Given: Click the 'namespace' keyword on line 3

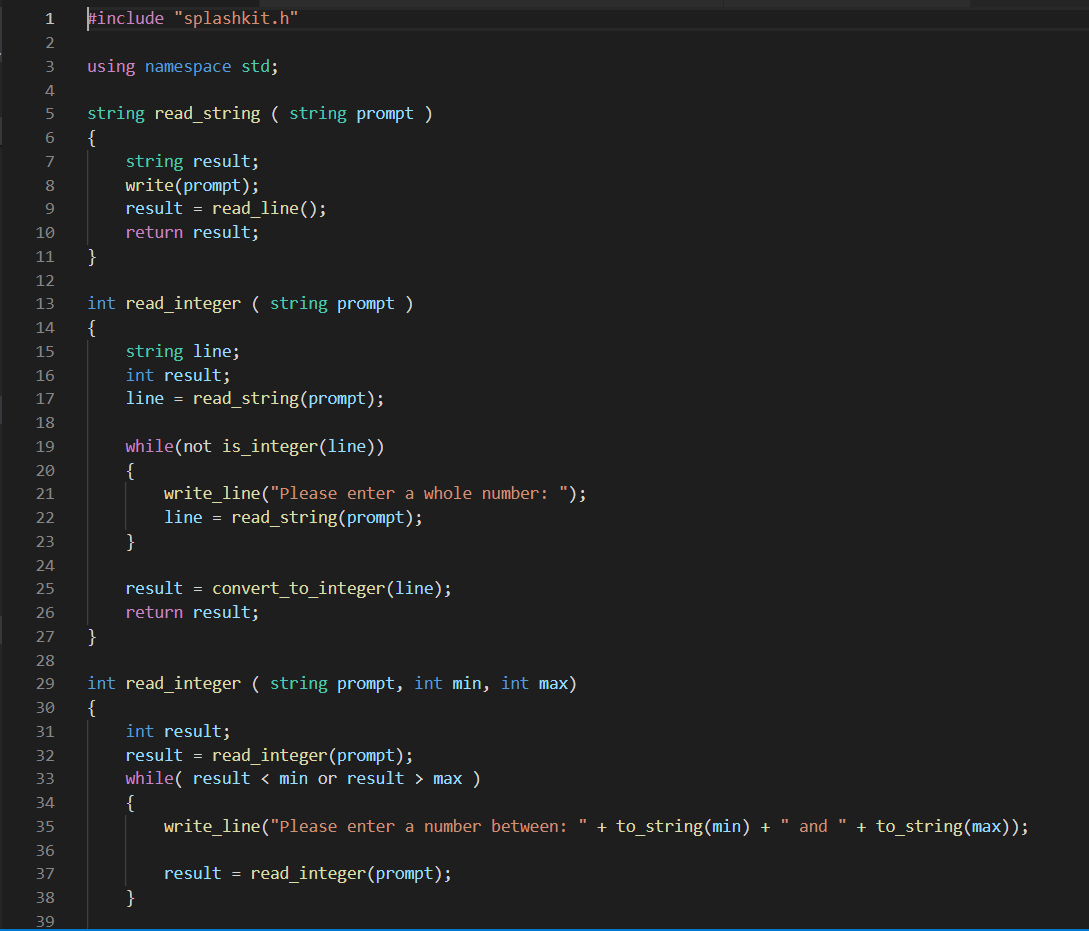Looking at the screenshot, I should (188, 67).
